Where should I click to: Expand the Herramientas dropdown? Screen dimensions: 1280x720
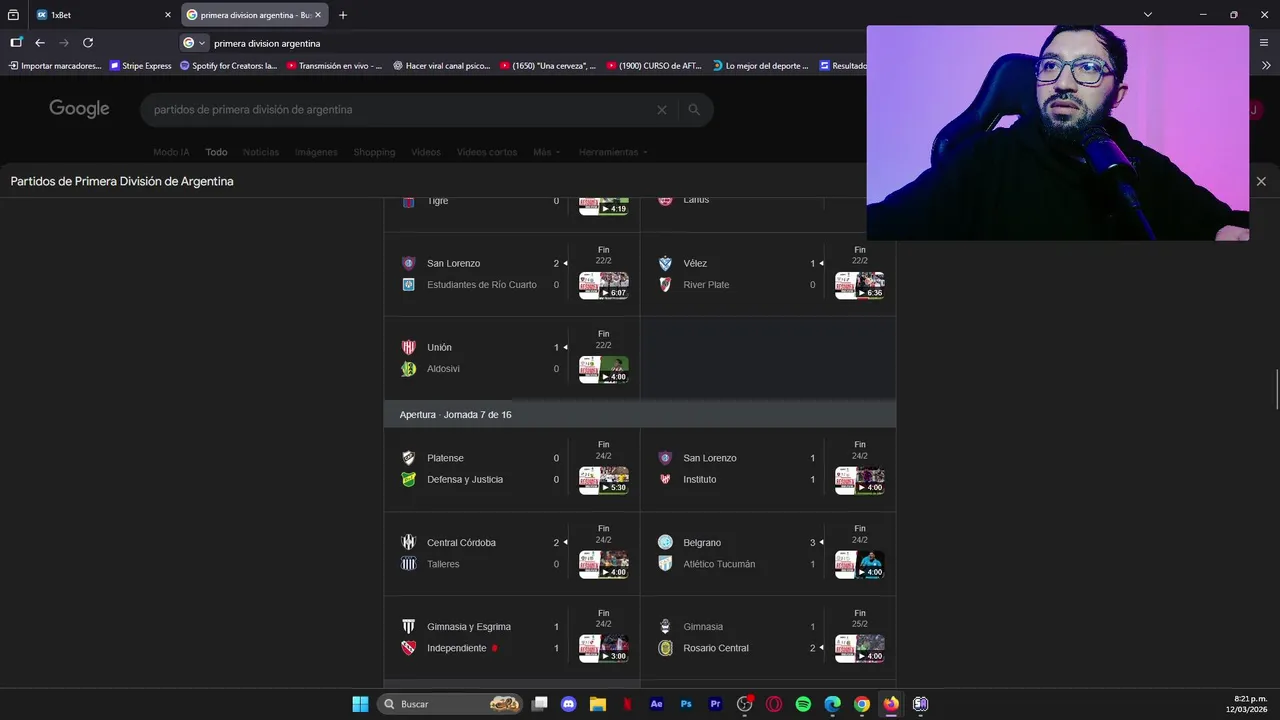coord(613,152)
